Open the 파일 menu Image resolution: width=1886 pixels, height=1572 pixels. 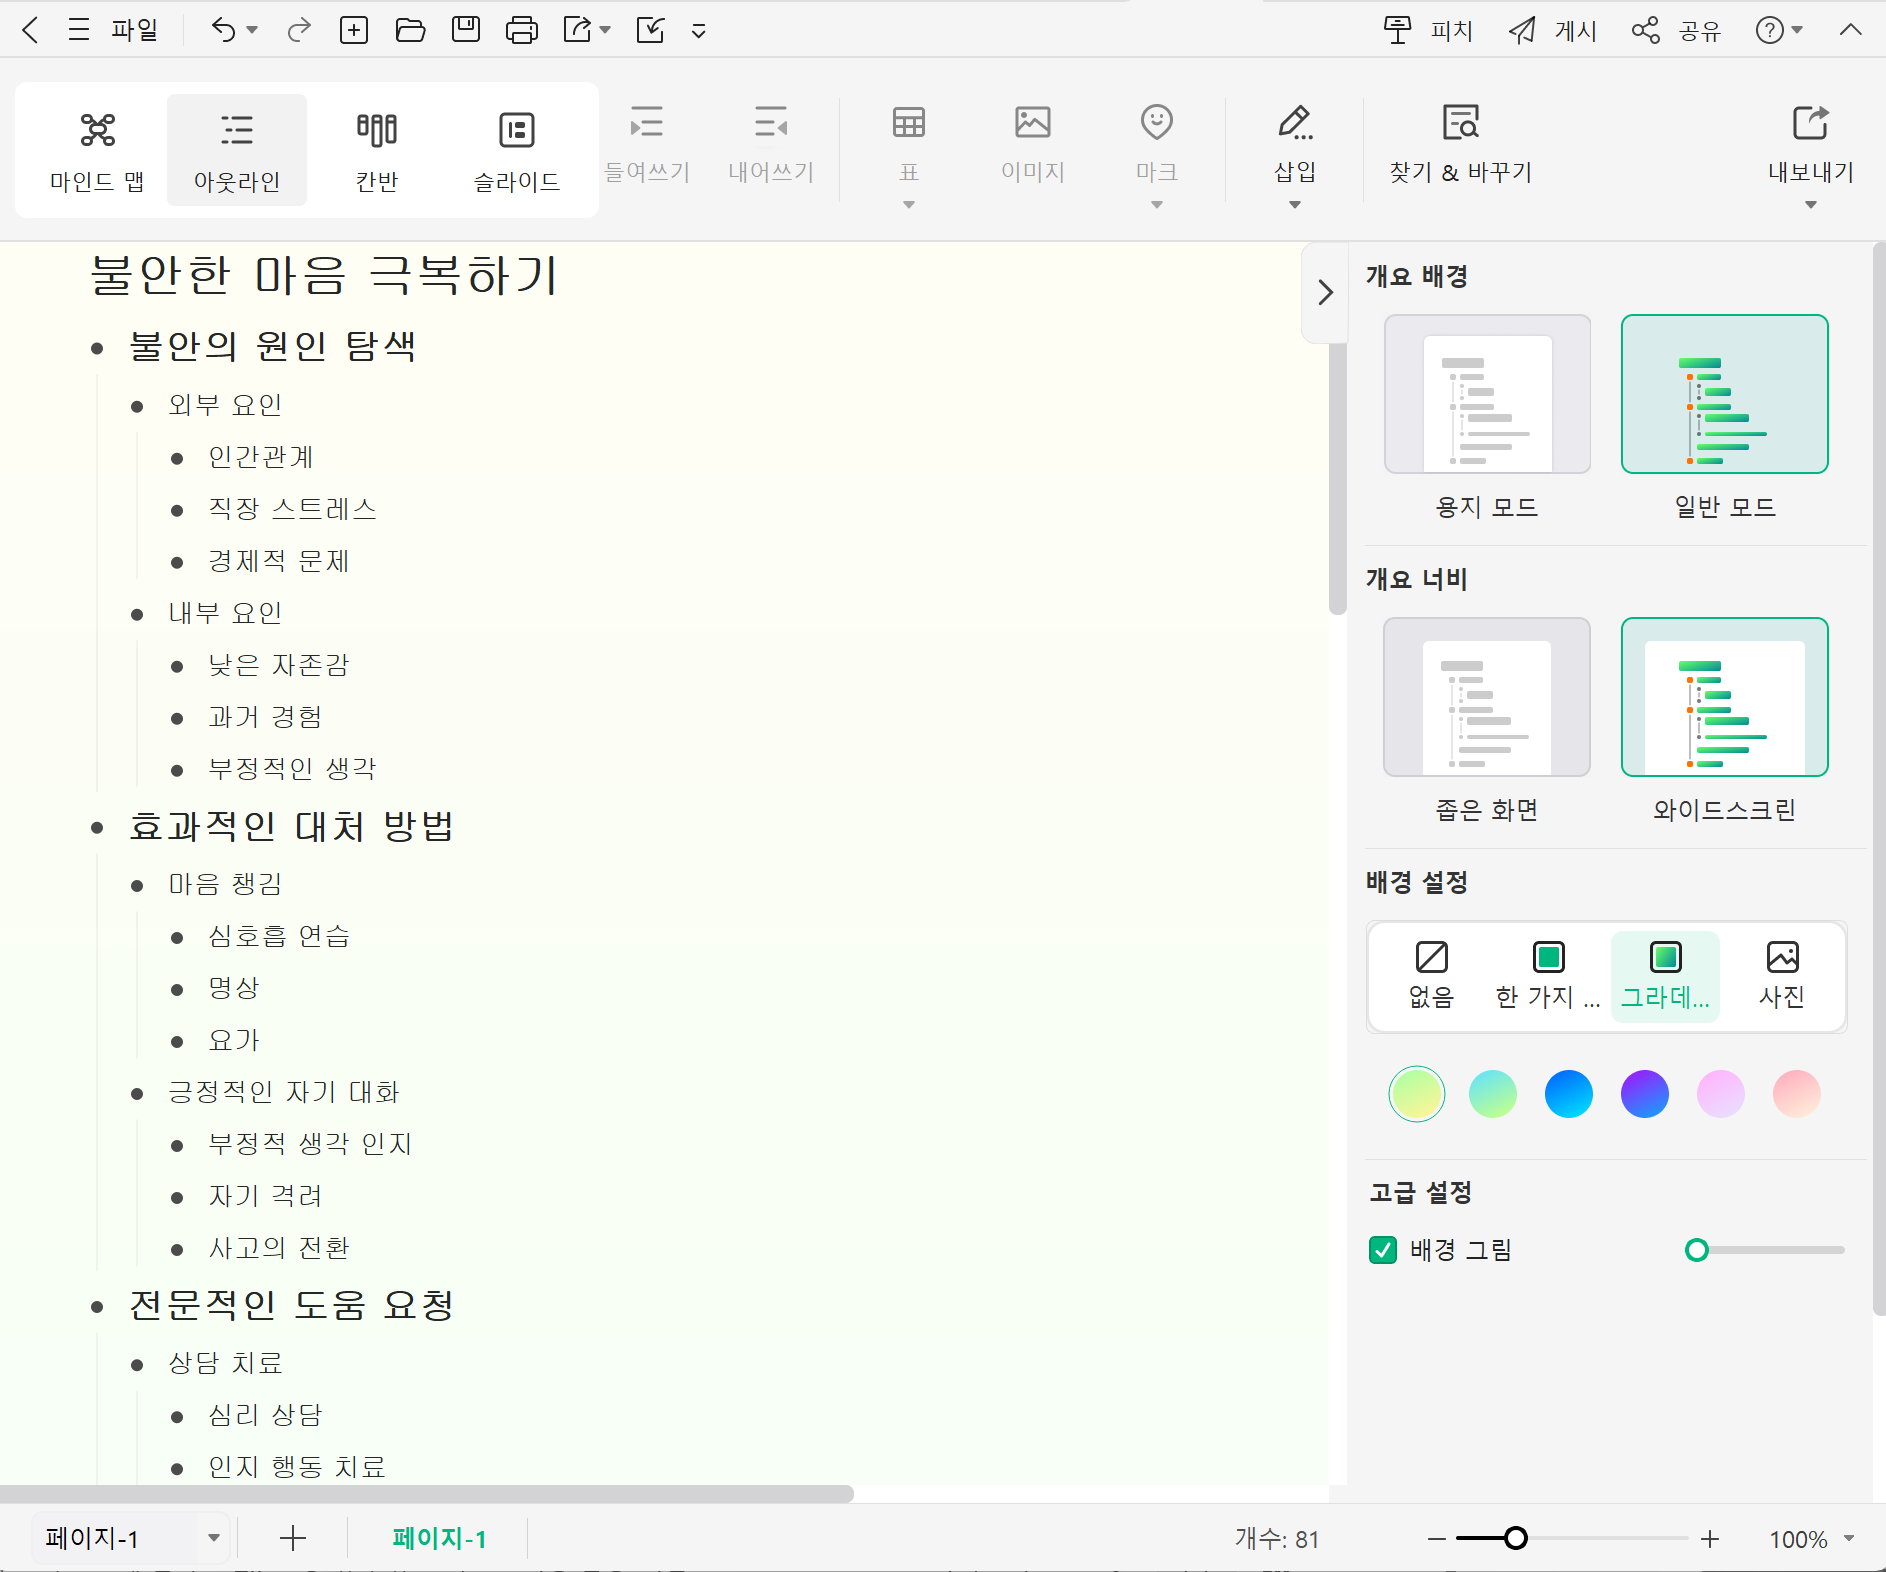pos(135,30)
